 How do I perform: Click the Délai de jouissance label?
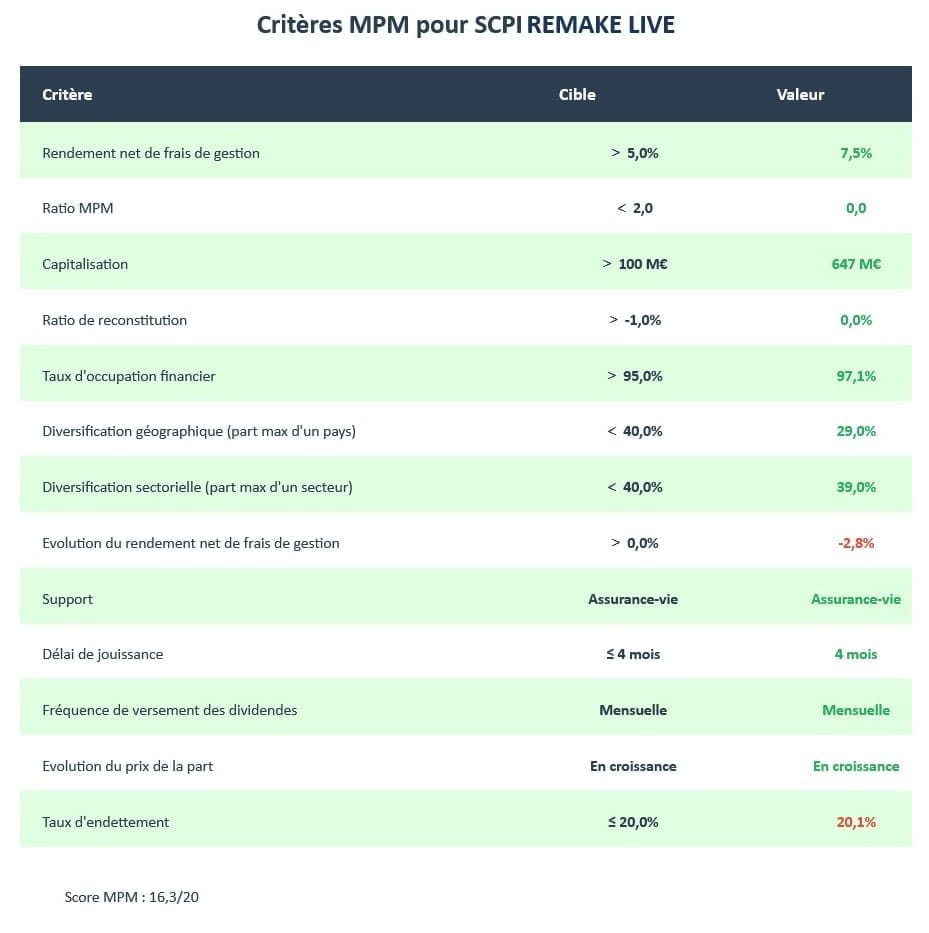tap(102, 655)
